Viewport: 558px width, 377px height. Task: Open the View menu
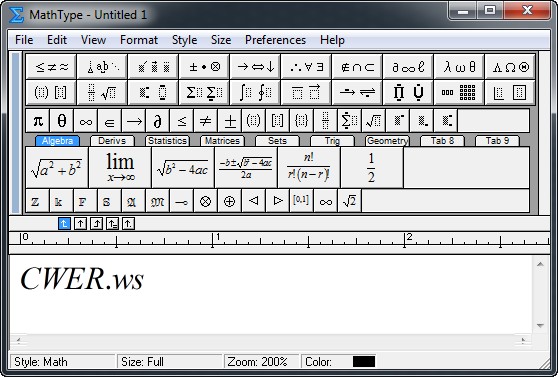point(93,40)
